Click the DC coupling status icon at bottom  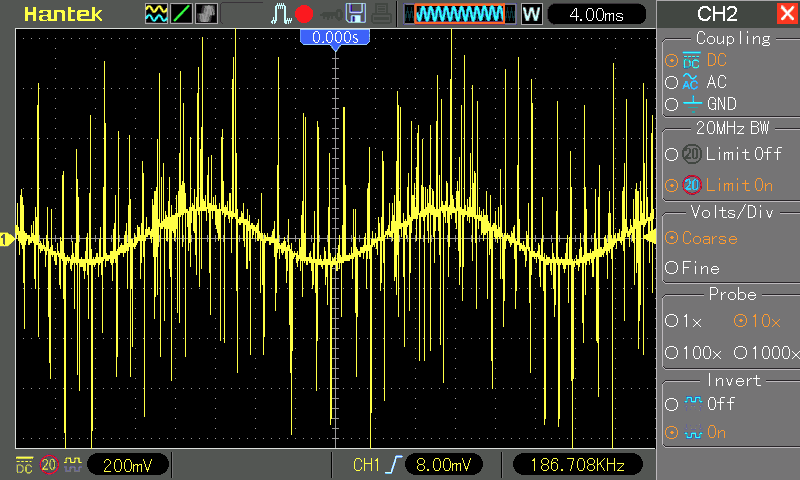tap(24, 465)
